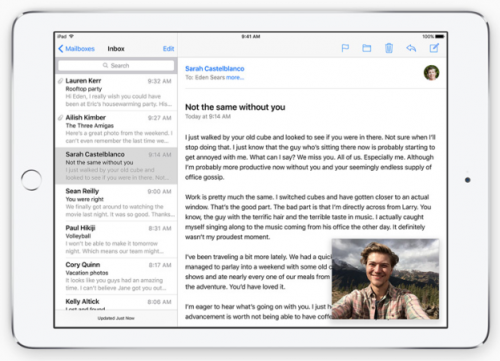
Task: Move message using the folder icon
Action: [367, 48]
